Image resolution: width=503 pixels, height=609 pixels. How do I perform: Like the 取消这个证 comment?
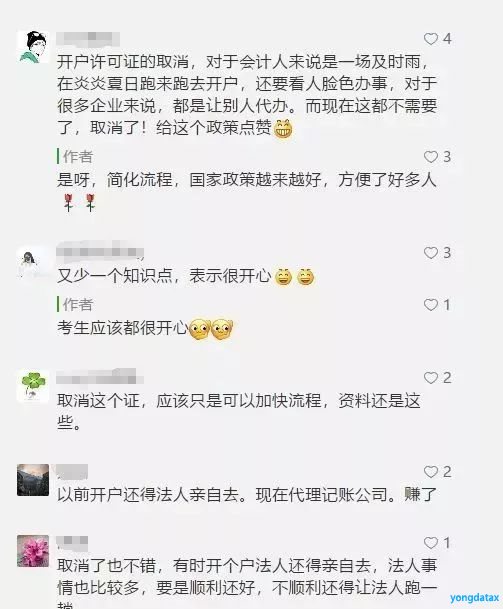point(430,378)
